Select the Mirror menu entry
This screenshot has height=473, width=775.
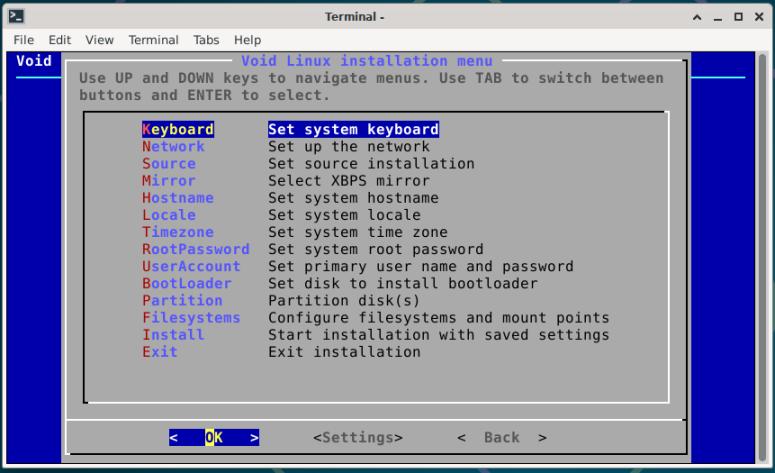169,181
